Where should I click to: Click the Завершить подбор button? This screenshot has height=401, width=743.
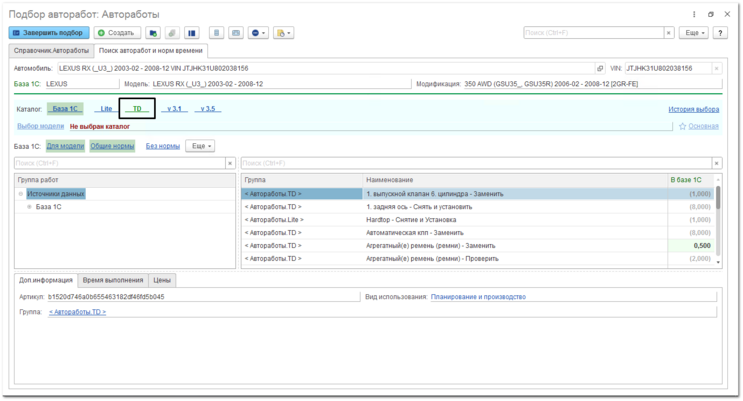click(x=49, y=33)
